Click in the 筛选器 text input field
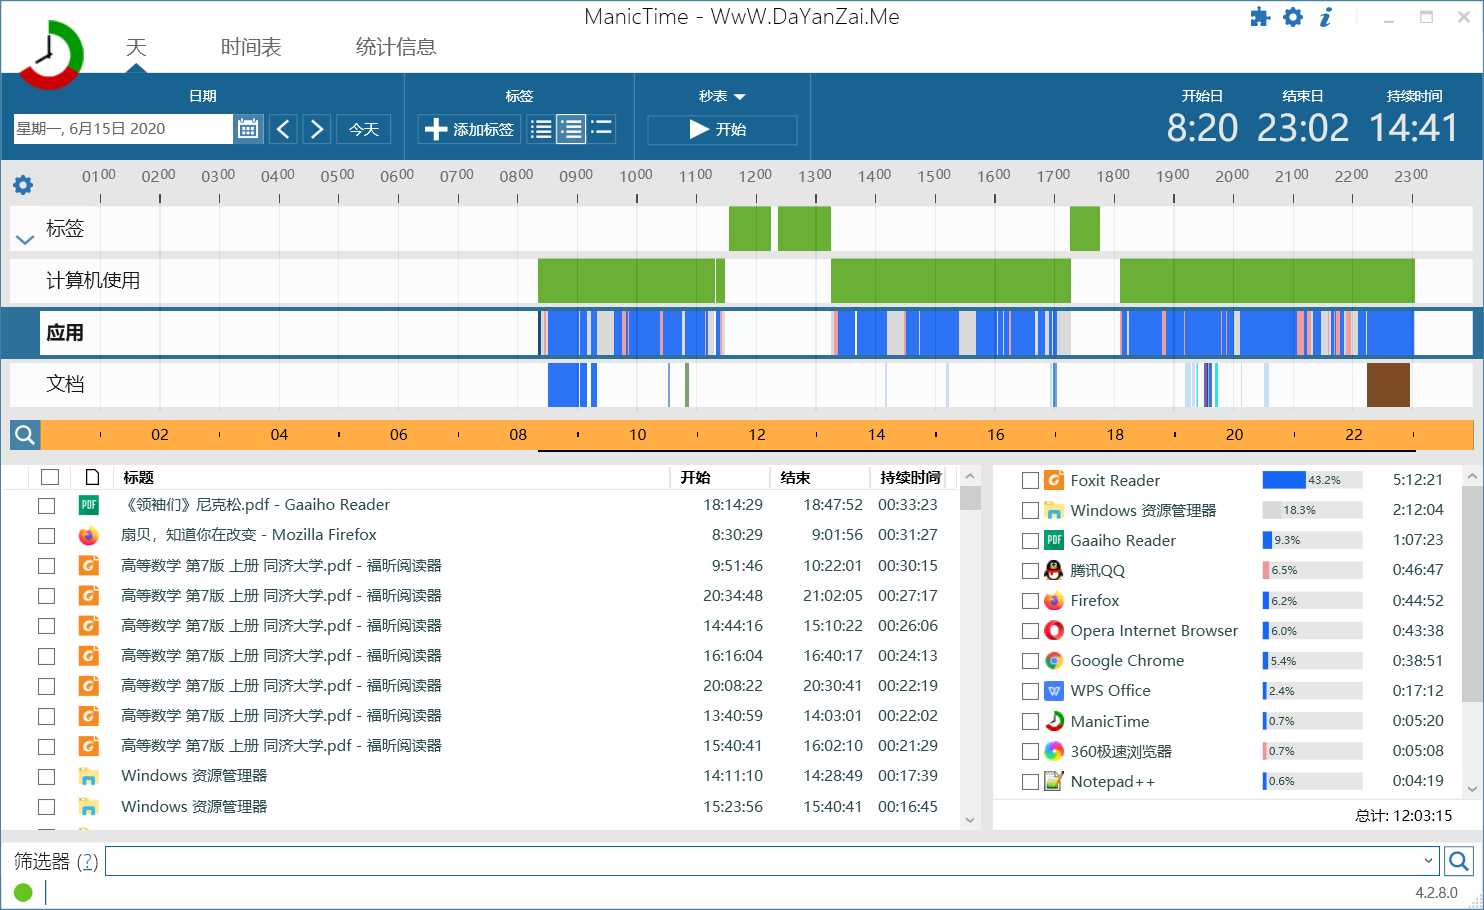The width and height of the screenshot is (1484, 910). coord(762,861)
